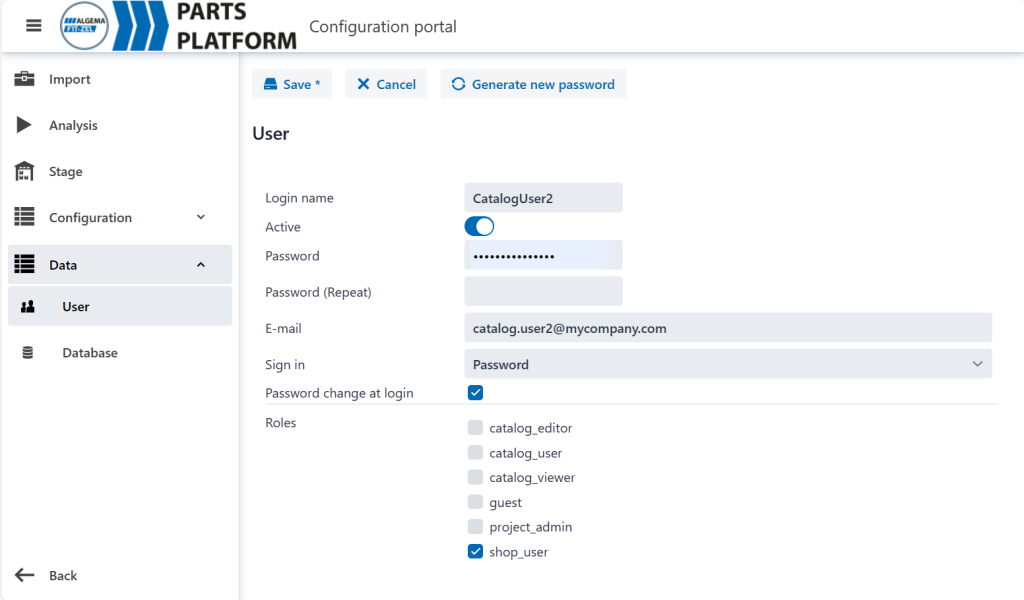Click the Import briefcase icon
Image resolution: width=1024 pixels, height=600 pixels.
(25, 79)
